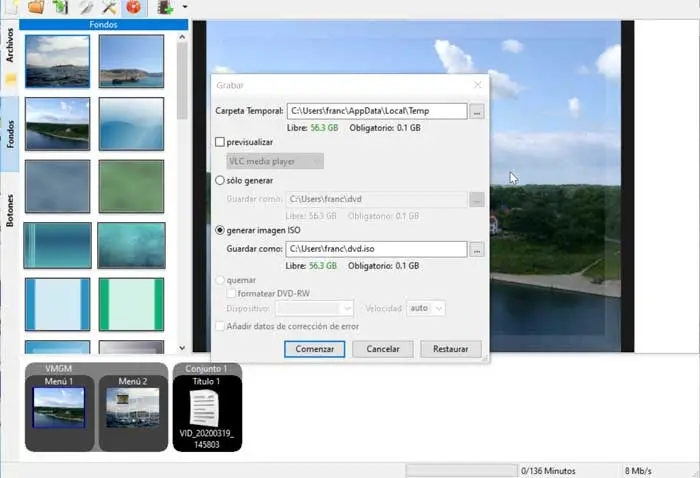Image resolution: width=700 pixels, height=478 pixels.
Task: Select the VMGM group header
Action: [58, 369]
